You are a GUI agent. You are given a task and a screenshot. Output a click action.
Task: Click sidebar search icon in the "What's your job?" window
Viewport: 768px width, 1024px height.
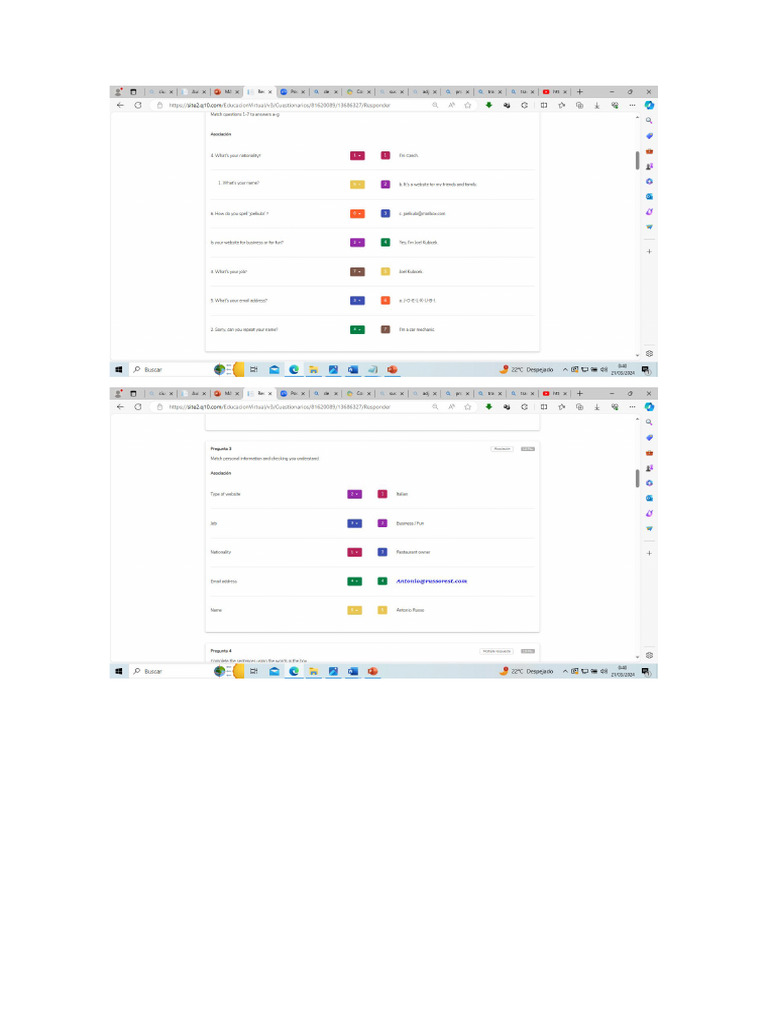649,121
